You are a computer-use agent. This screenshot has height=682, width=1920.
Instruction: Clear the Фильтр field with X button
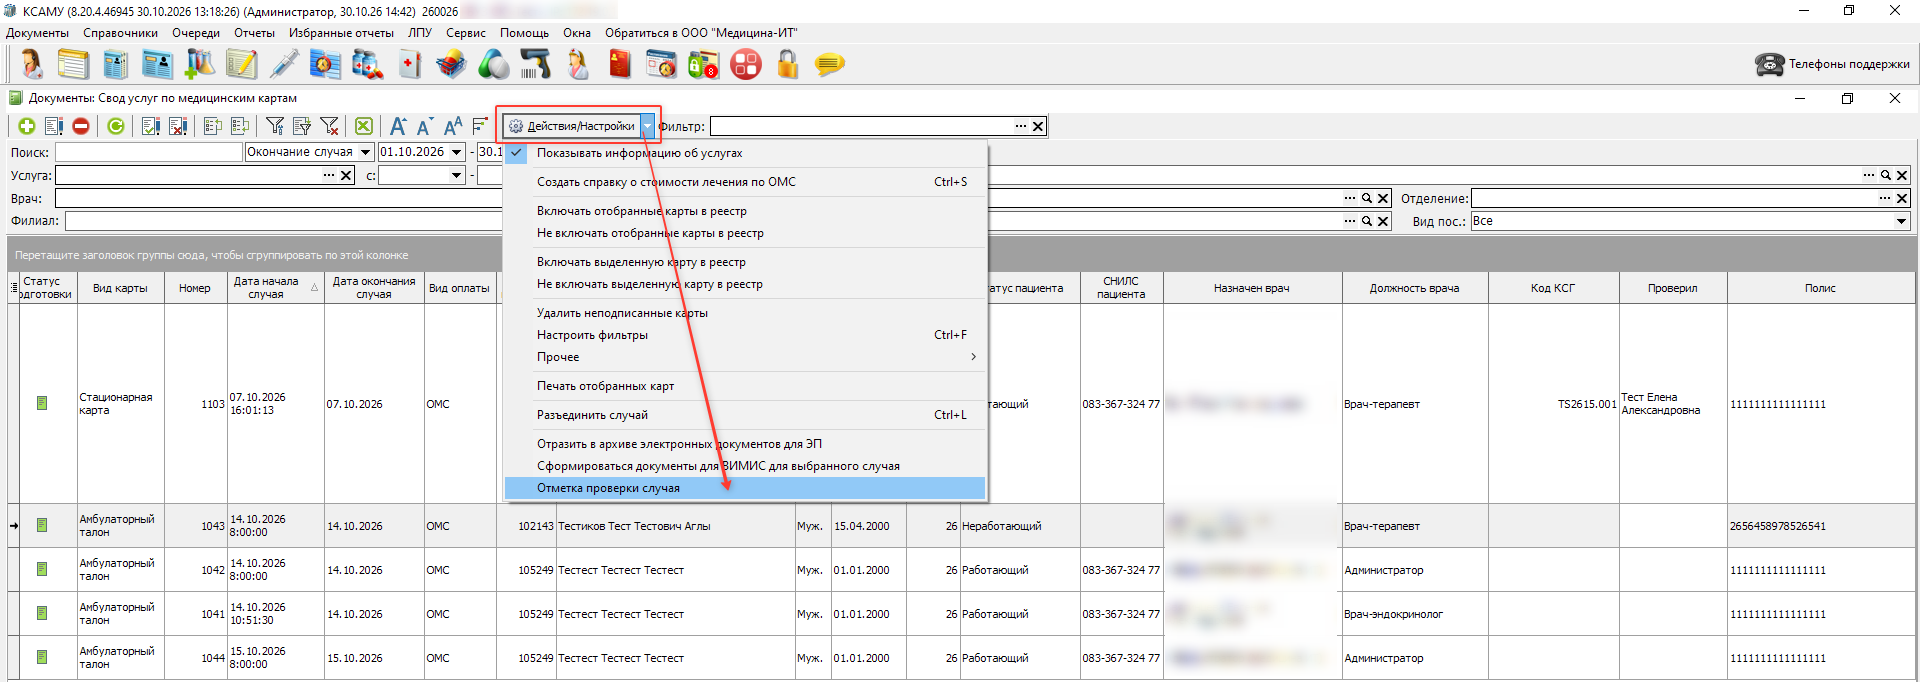[1038, 126]
